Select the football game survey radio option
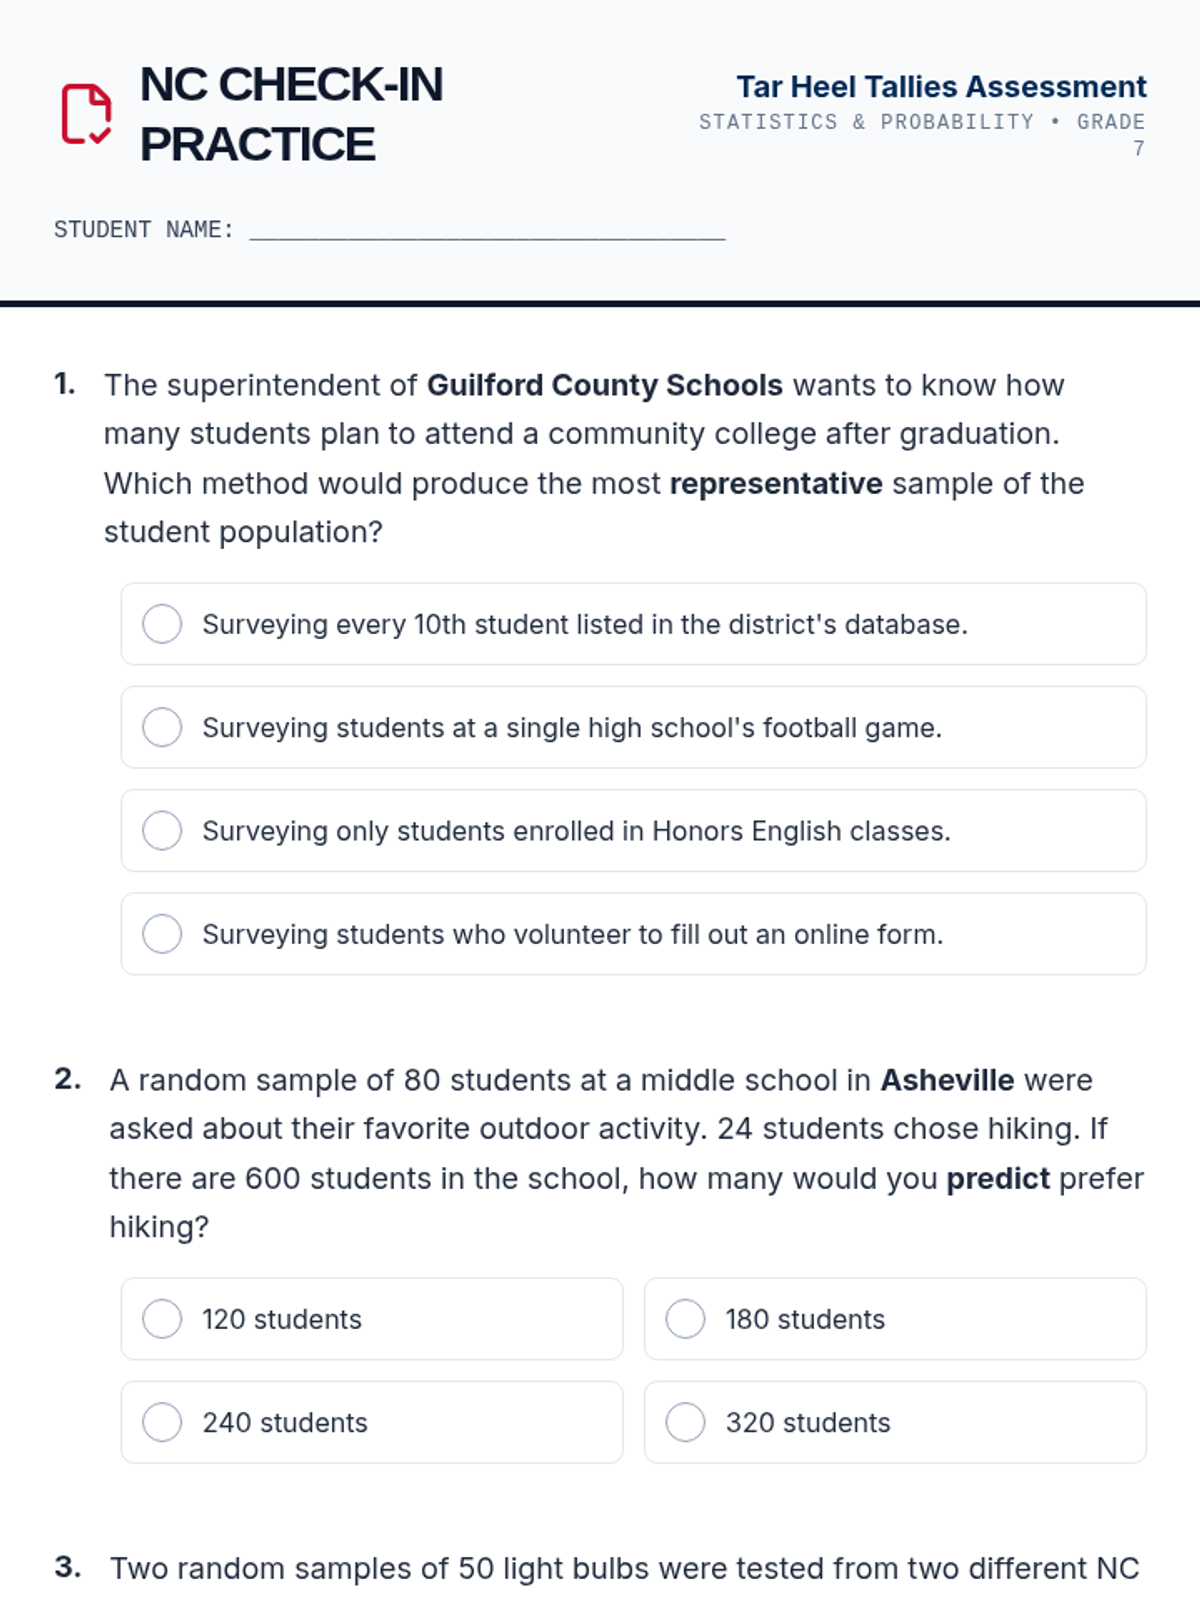 coord(162,727)
